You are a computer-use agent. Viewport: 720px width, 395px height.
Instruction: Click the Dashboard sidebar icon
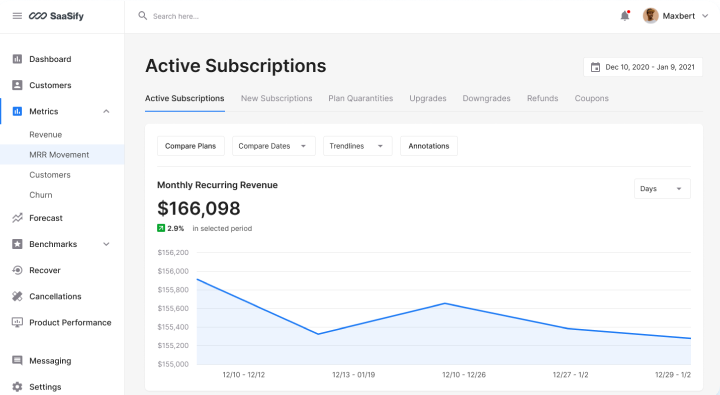pos(17,59)
